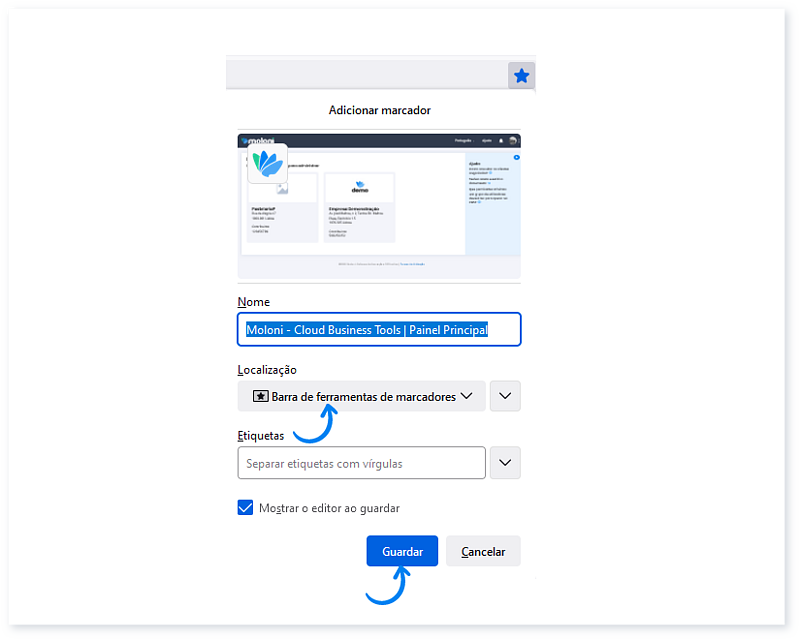Click the blue circular icon atop the Ajuda panel
The image size is (800, 640).
click(x=516, y=156)
